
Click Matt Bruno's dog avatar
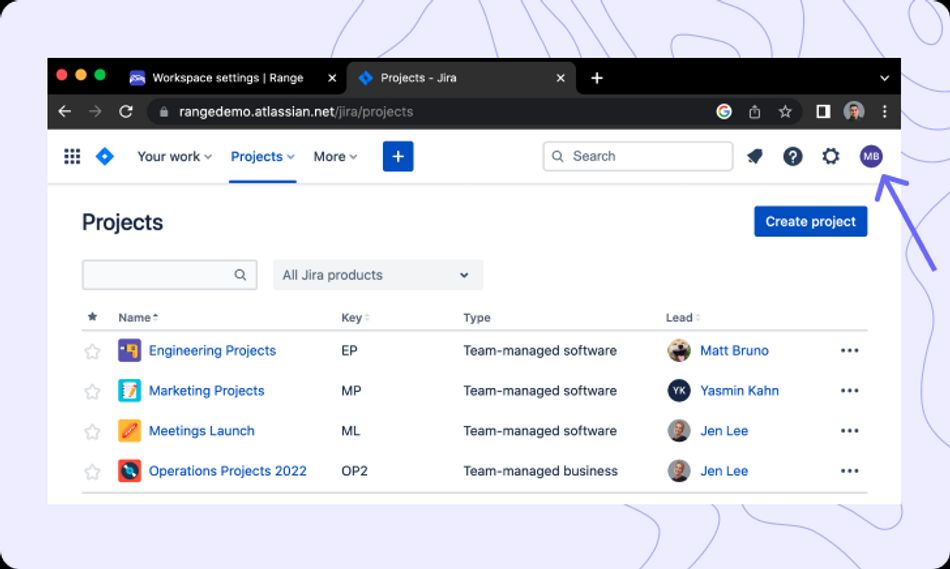coord(679,350)
